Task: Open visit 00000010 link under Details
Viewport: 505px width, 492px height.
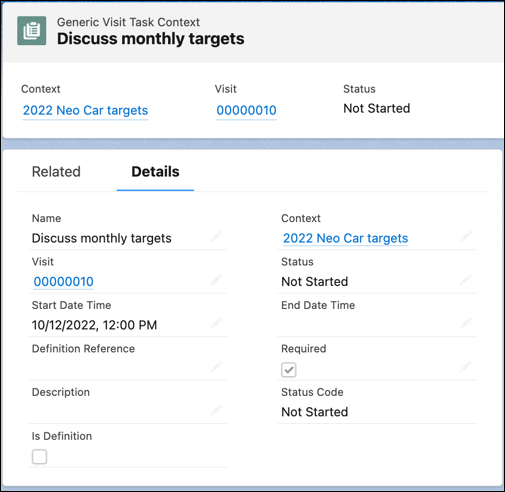Action: [x=63, y=282]
